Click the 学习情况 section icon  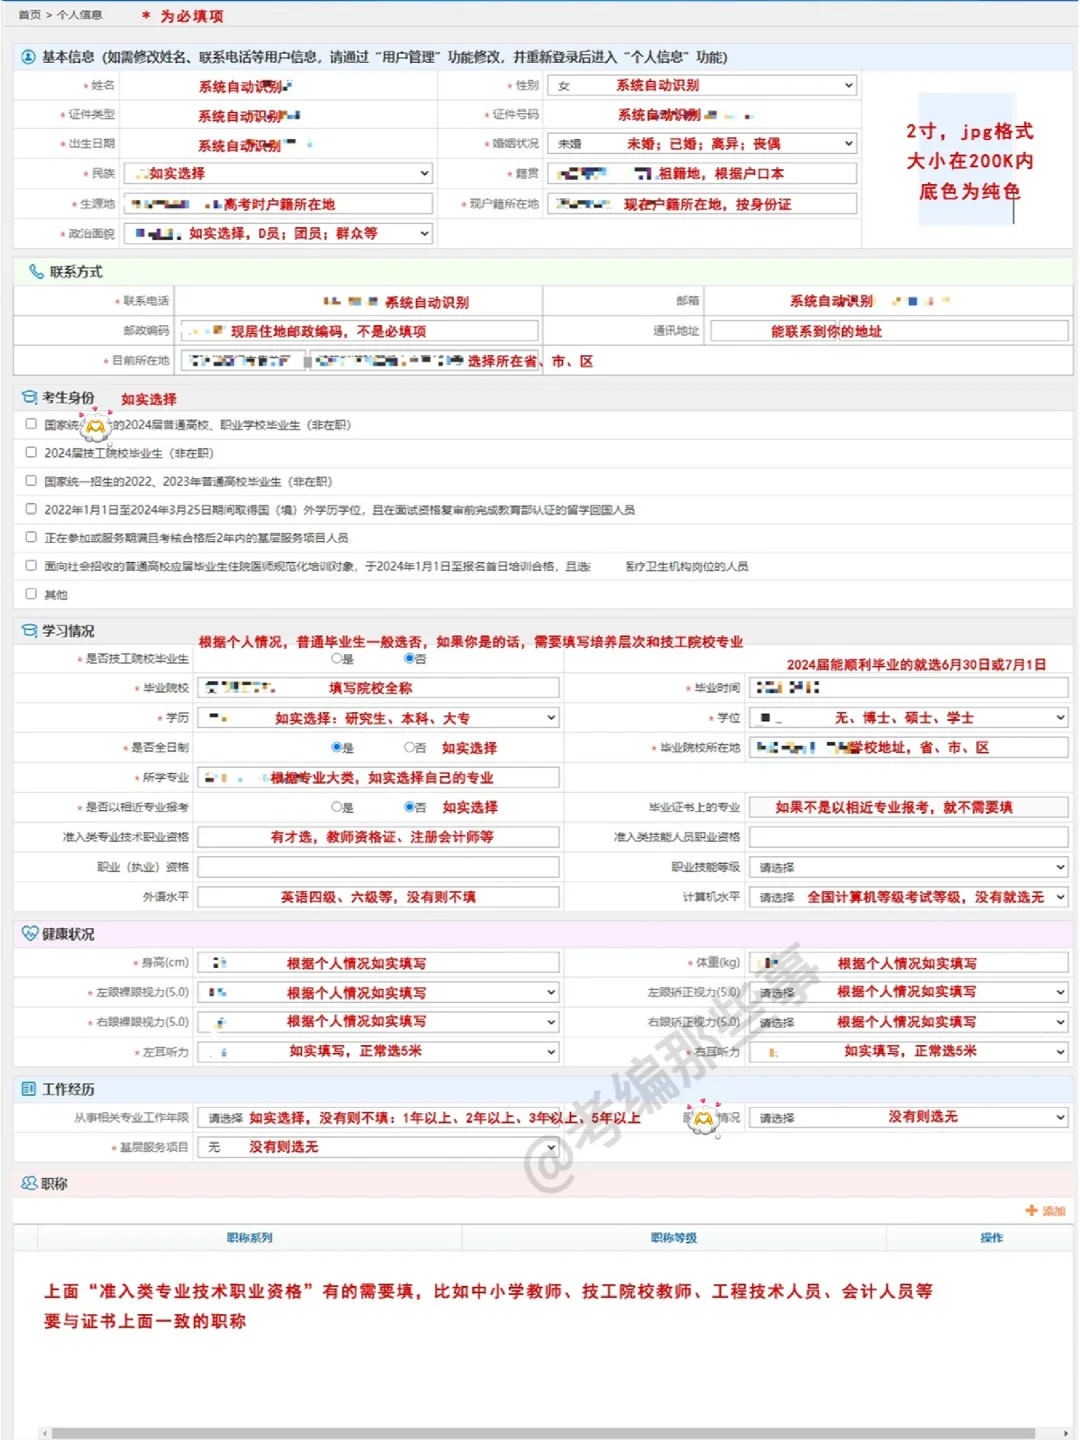[x=30, y=631]
